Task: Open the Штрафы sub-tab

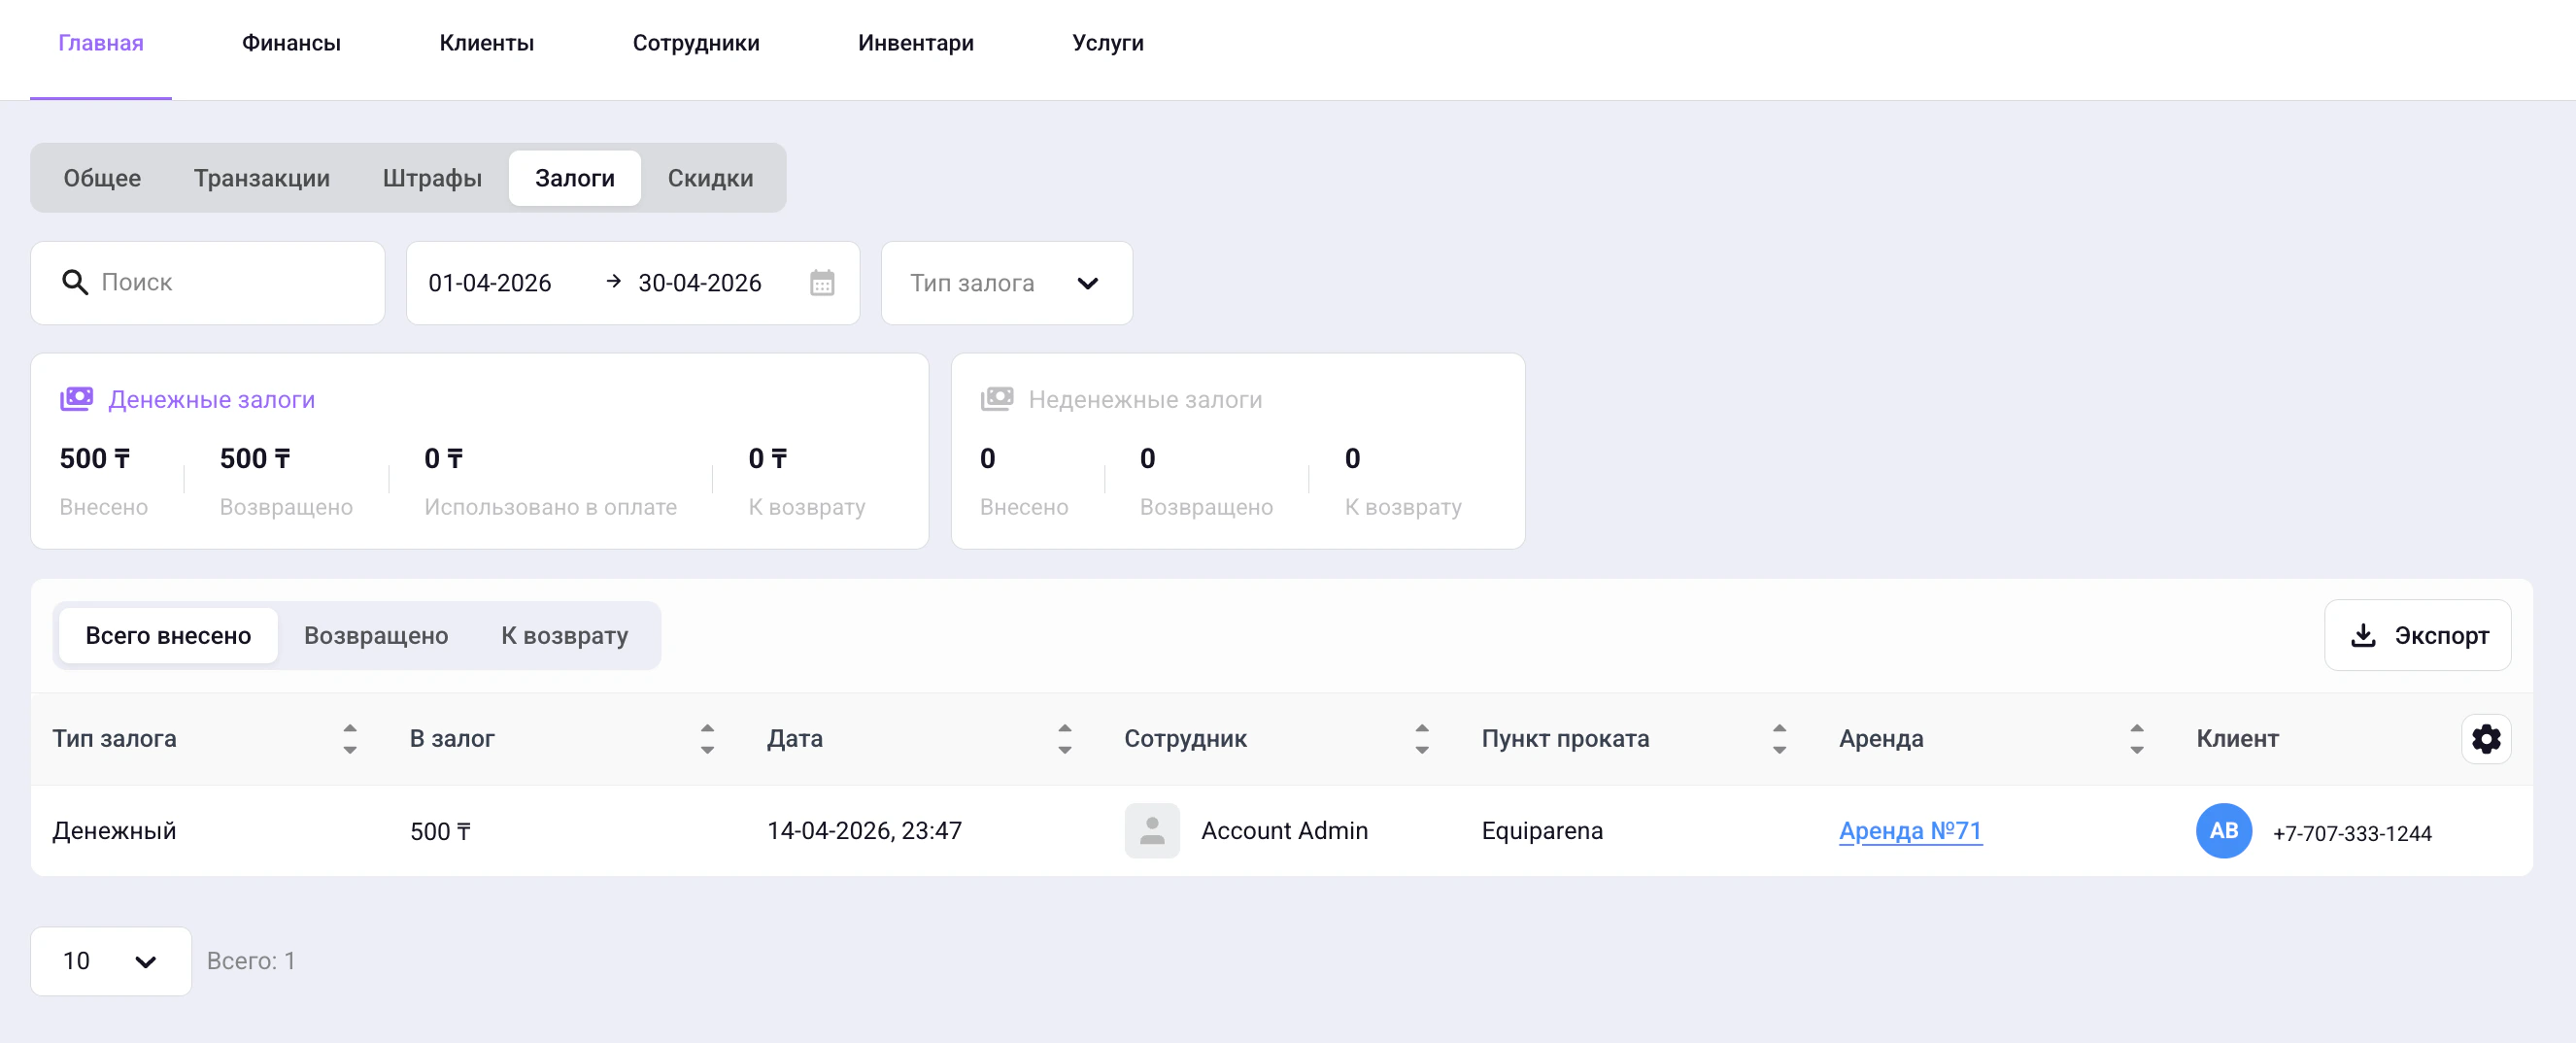Action: pos(432,178)
